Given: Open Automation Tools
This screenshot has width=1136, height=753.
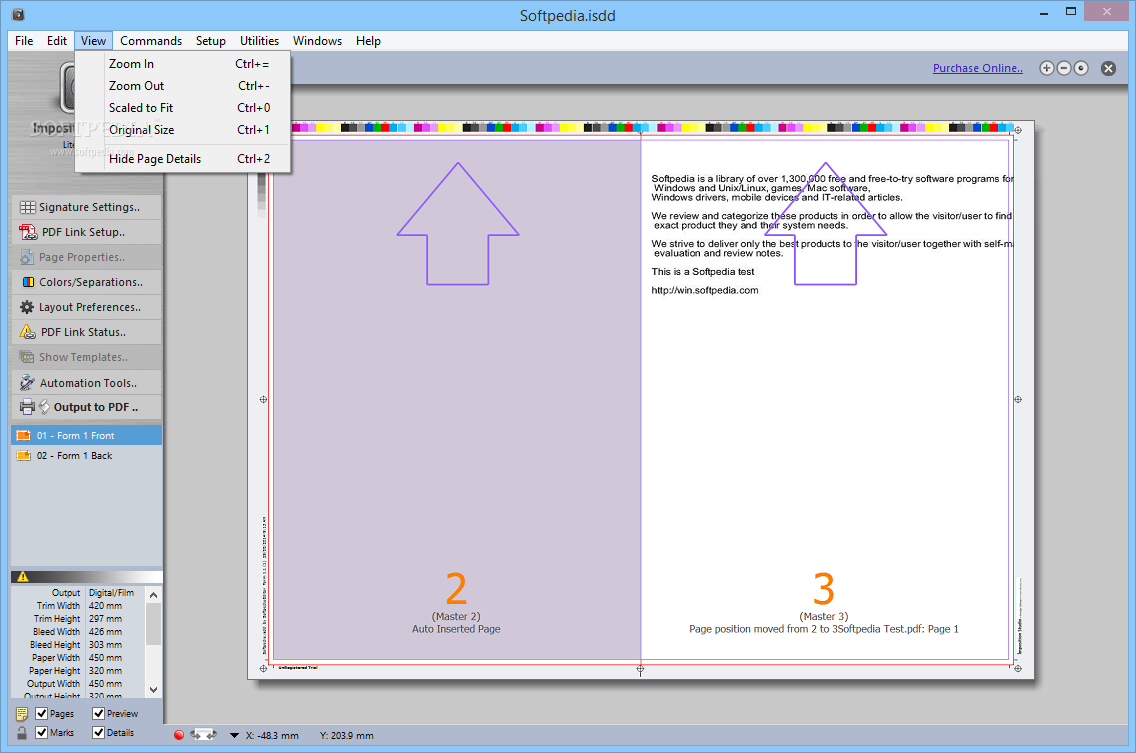Looking at the screenshot, I should (87, 383).
